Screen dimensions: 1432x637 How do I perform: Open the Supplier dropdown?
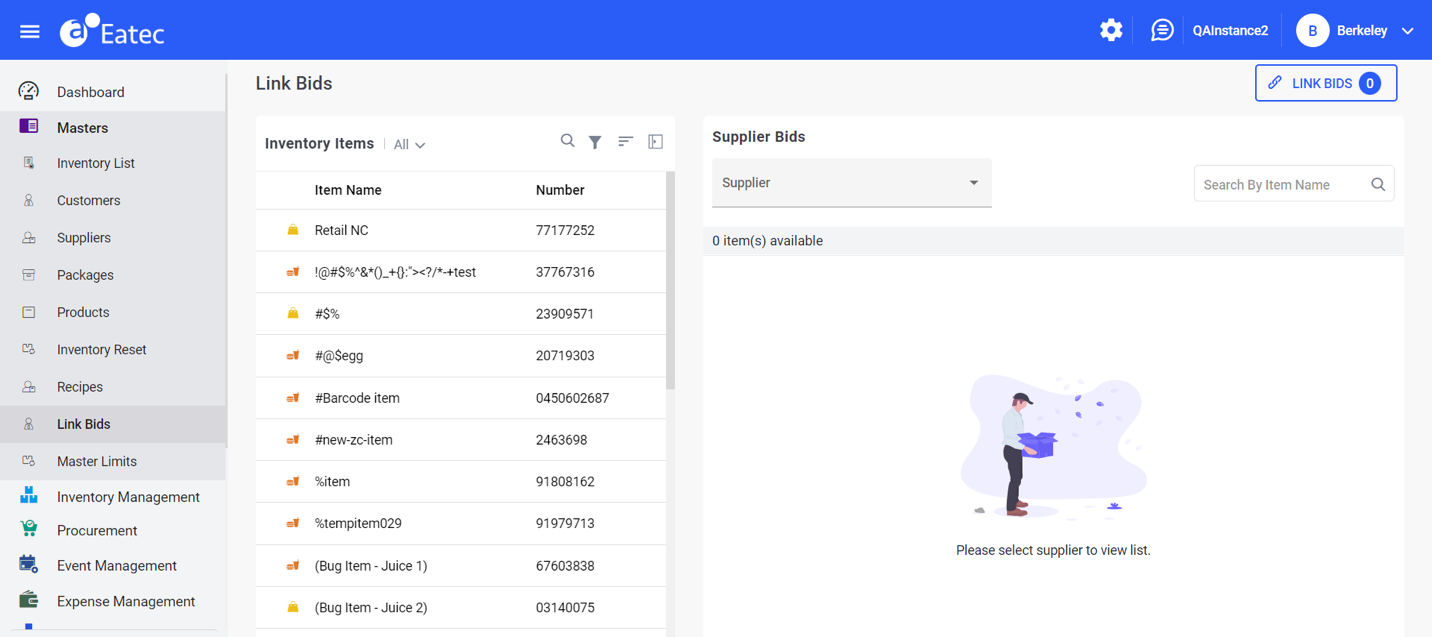click(x=851, y=182)
